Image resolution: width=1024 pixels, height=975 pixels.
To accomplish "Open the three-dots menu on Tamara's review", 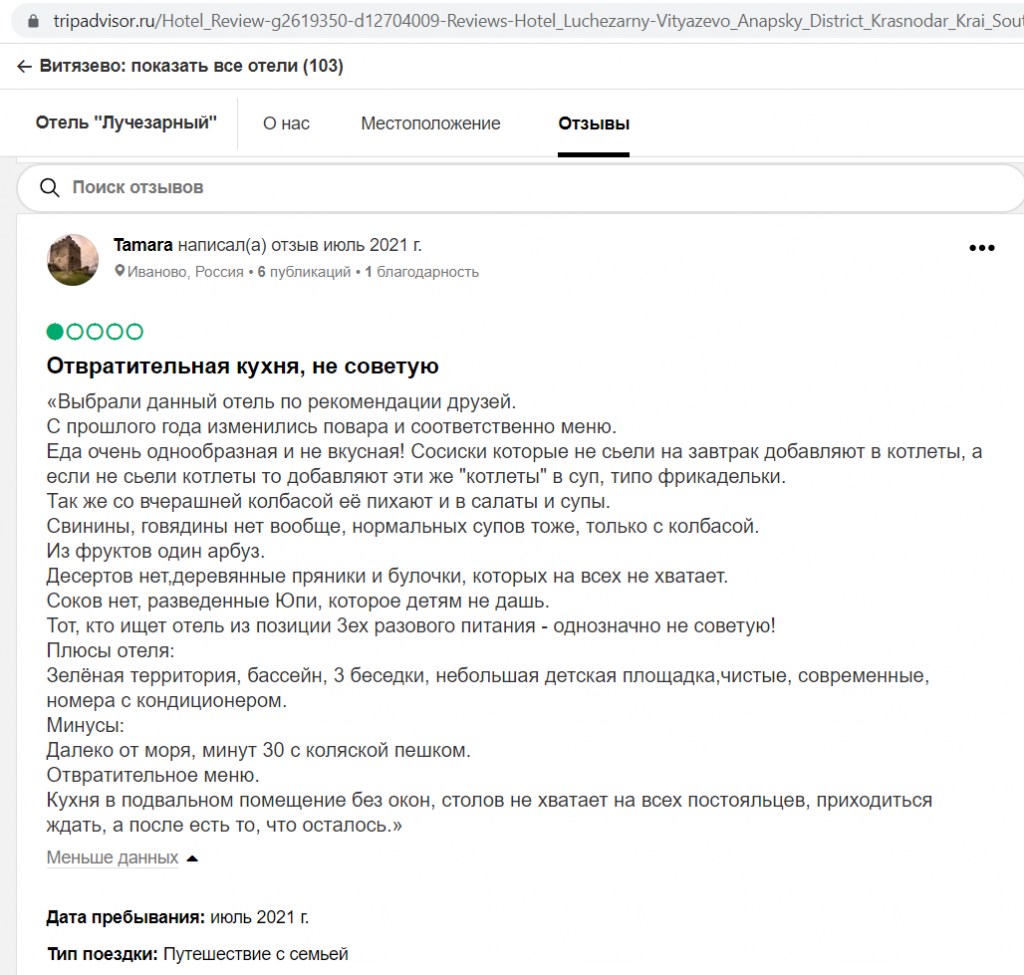I will [x=982, y=249].
